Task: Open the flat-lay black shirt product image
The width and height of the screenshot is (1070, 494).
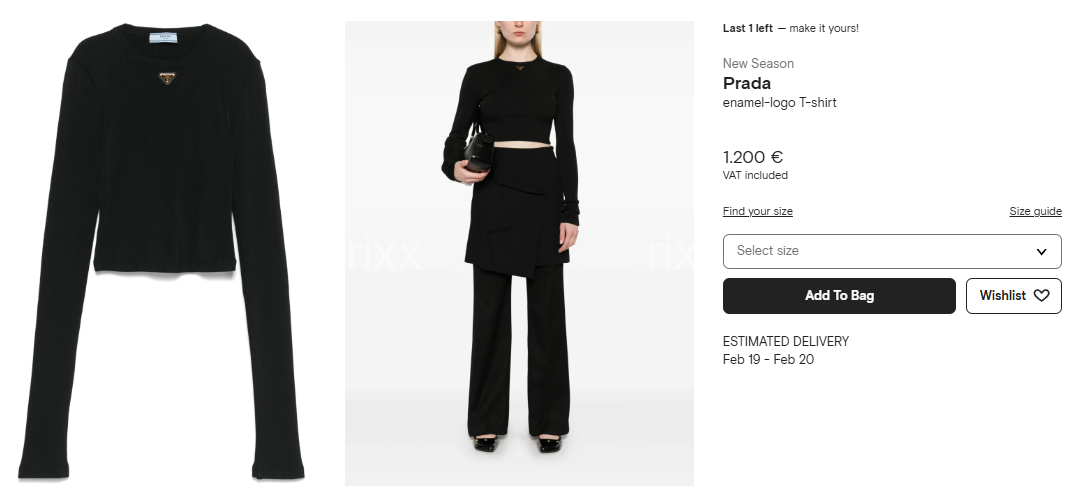Action: tap(161, 251)
